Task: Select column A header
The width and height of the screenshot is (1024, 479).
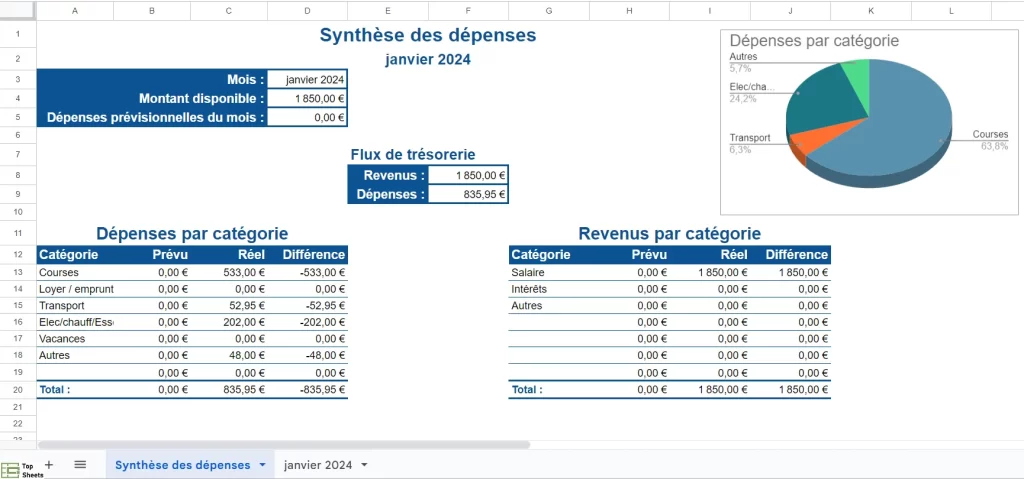Action: 74,10
